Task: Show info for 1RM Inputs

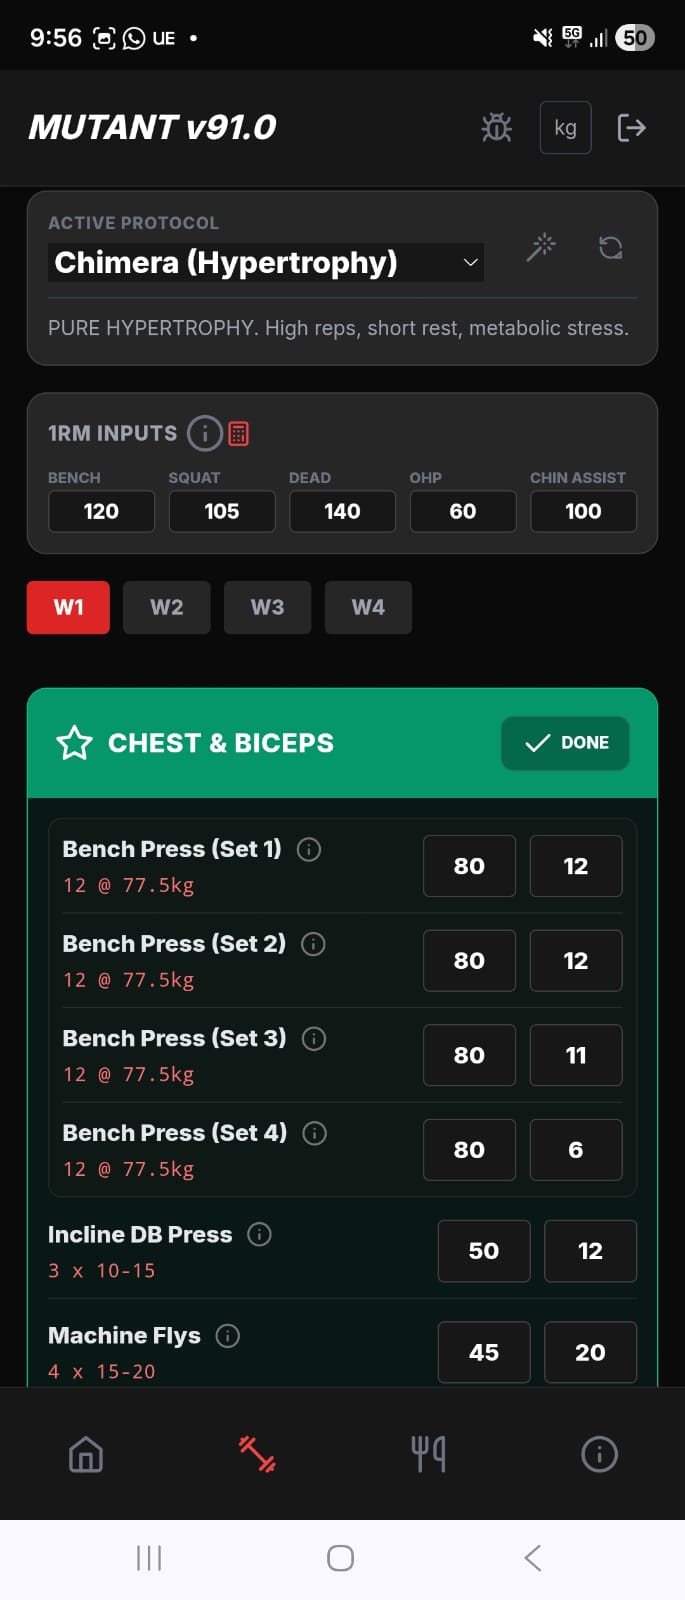Action: [204, 433]
